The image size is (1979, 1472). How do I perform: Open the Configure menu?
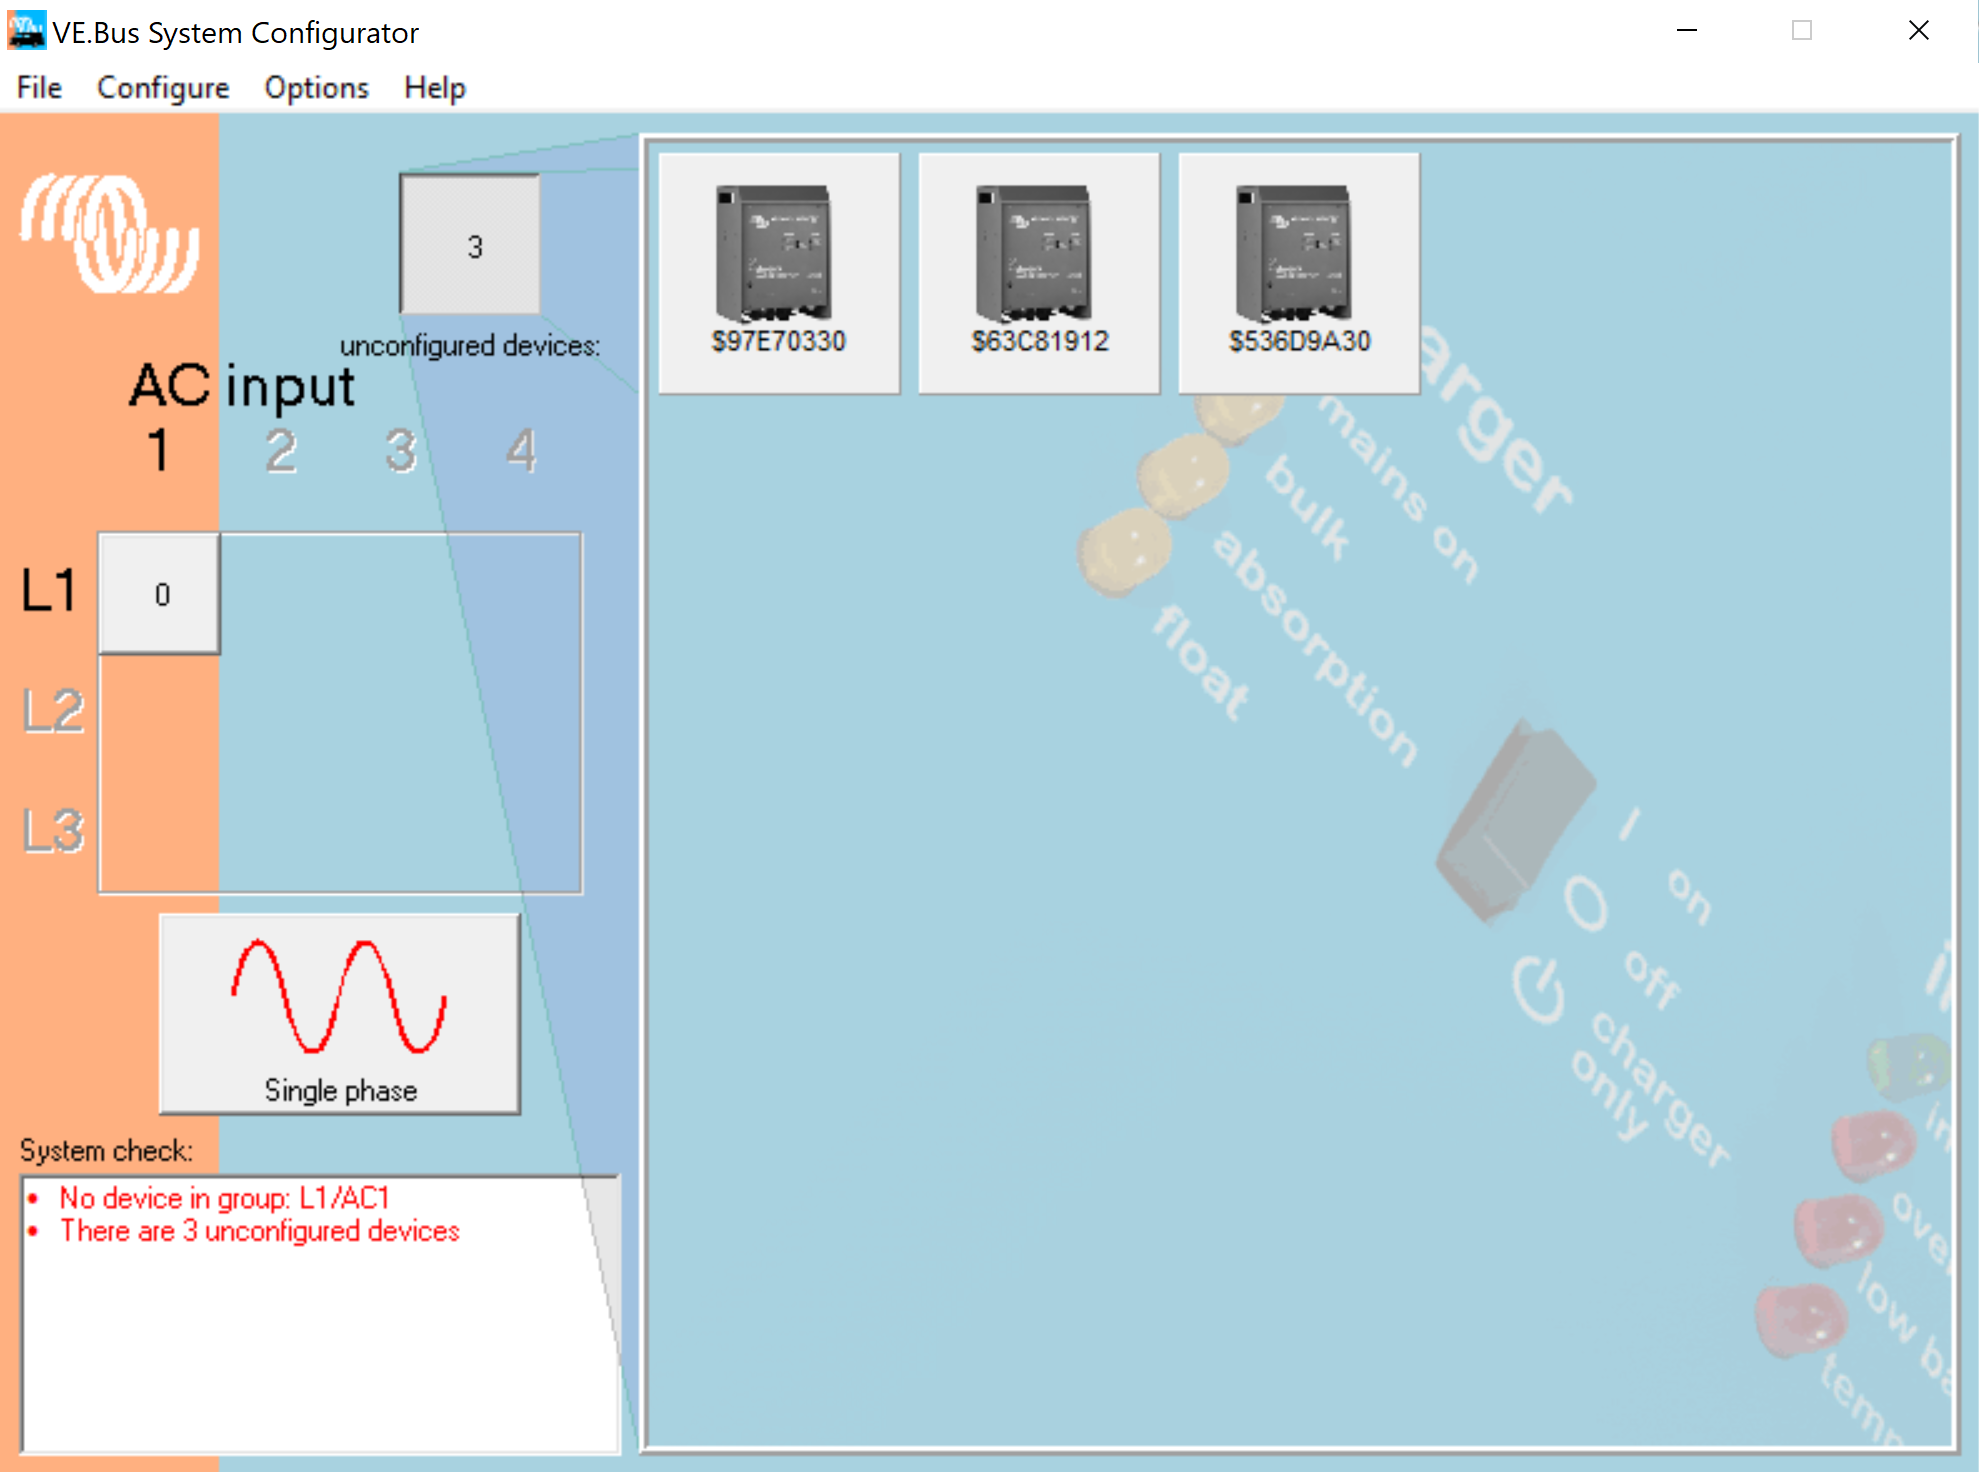[x=163, y=88]
